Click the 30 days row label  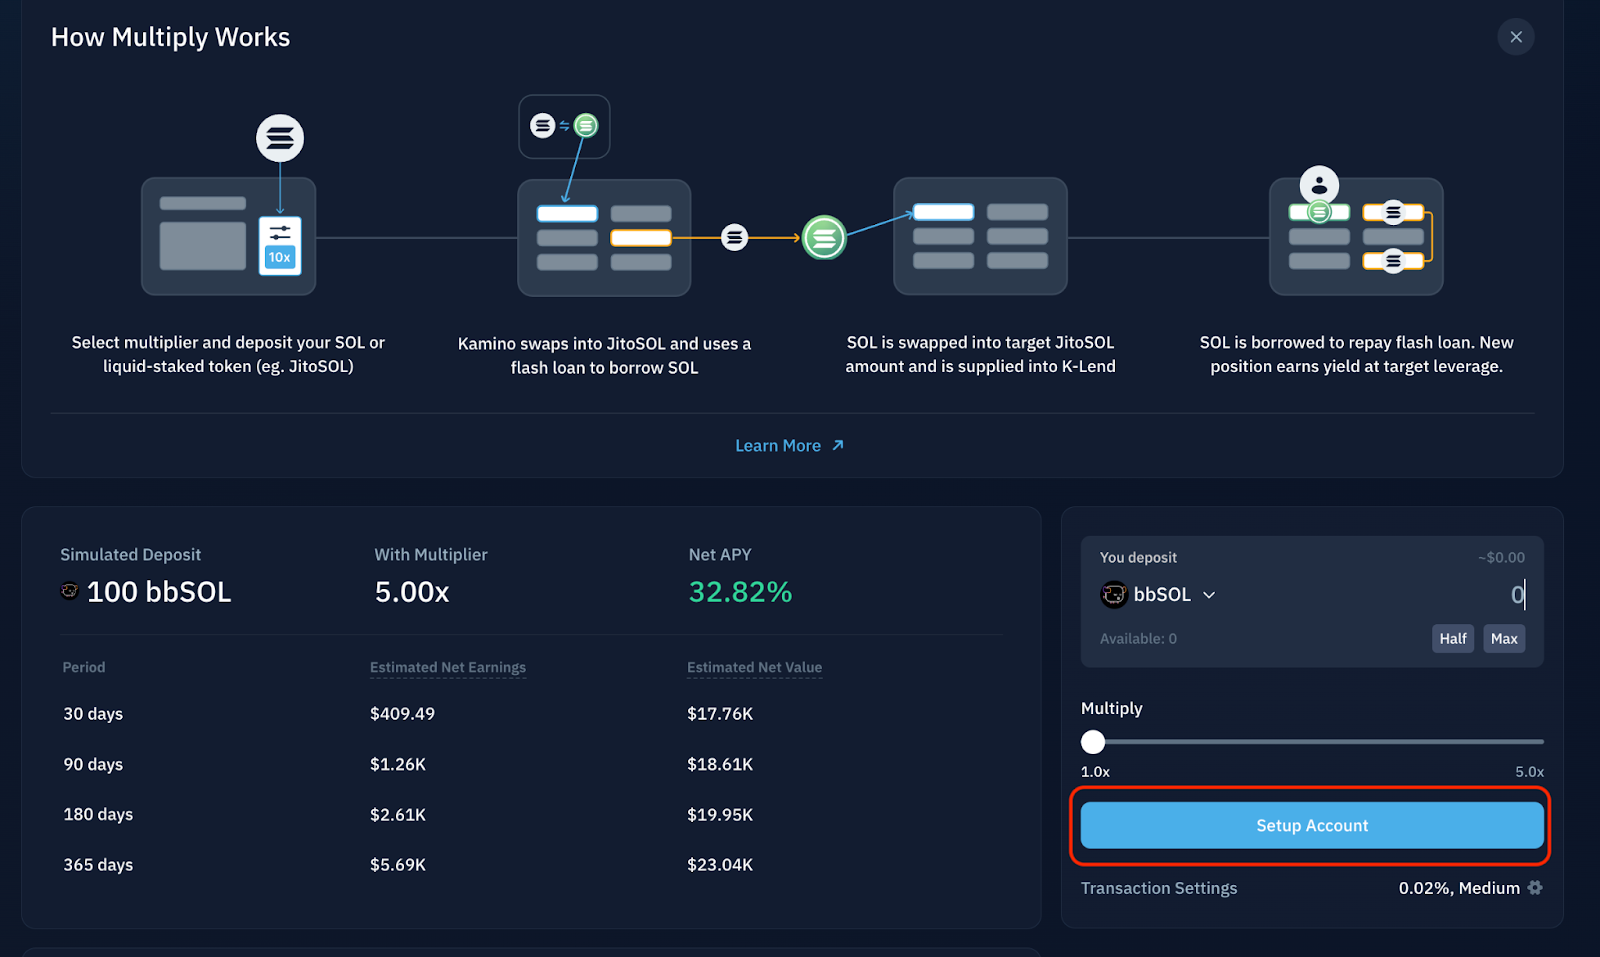(93, 714)
